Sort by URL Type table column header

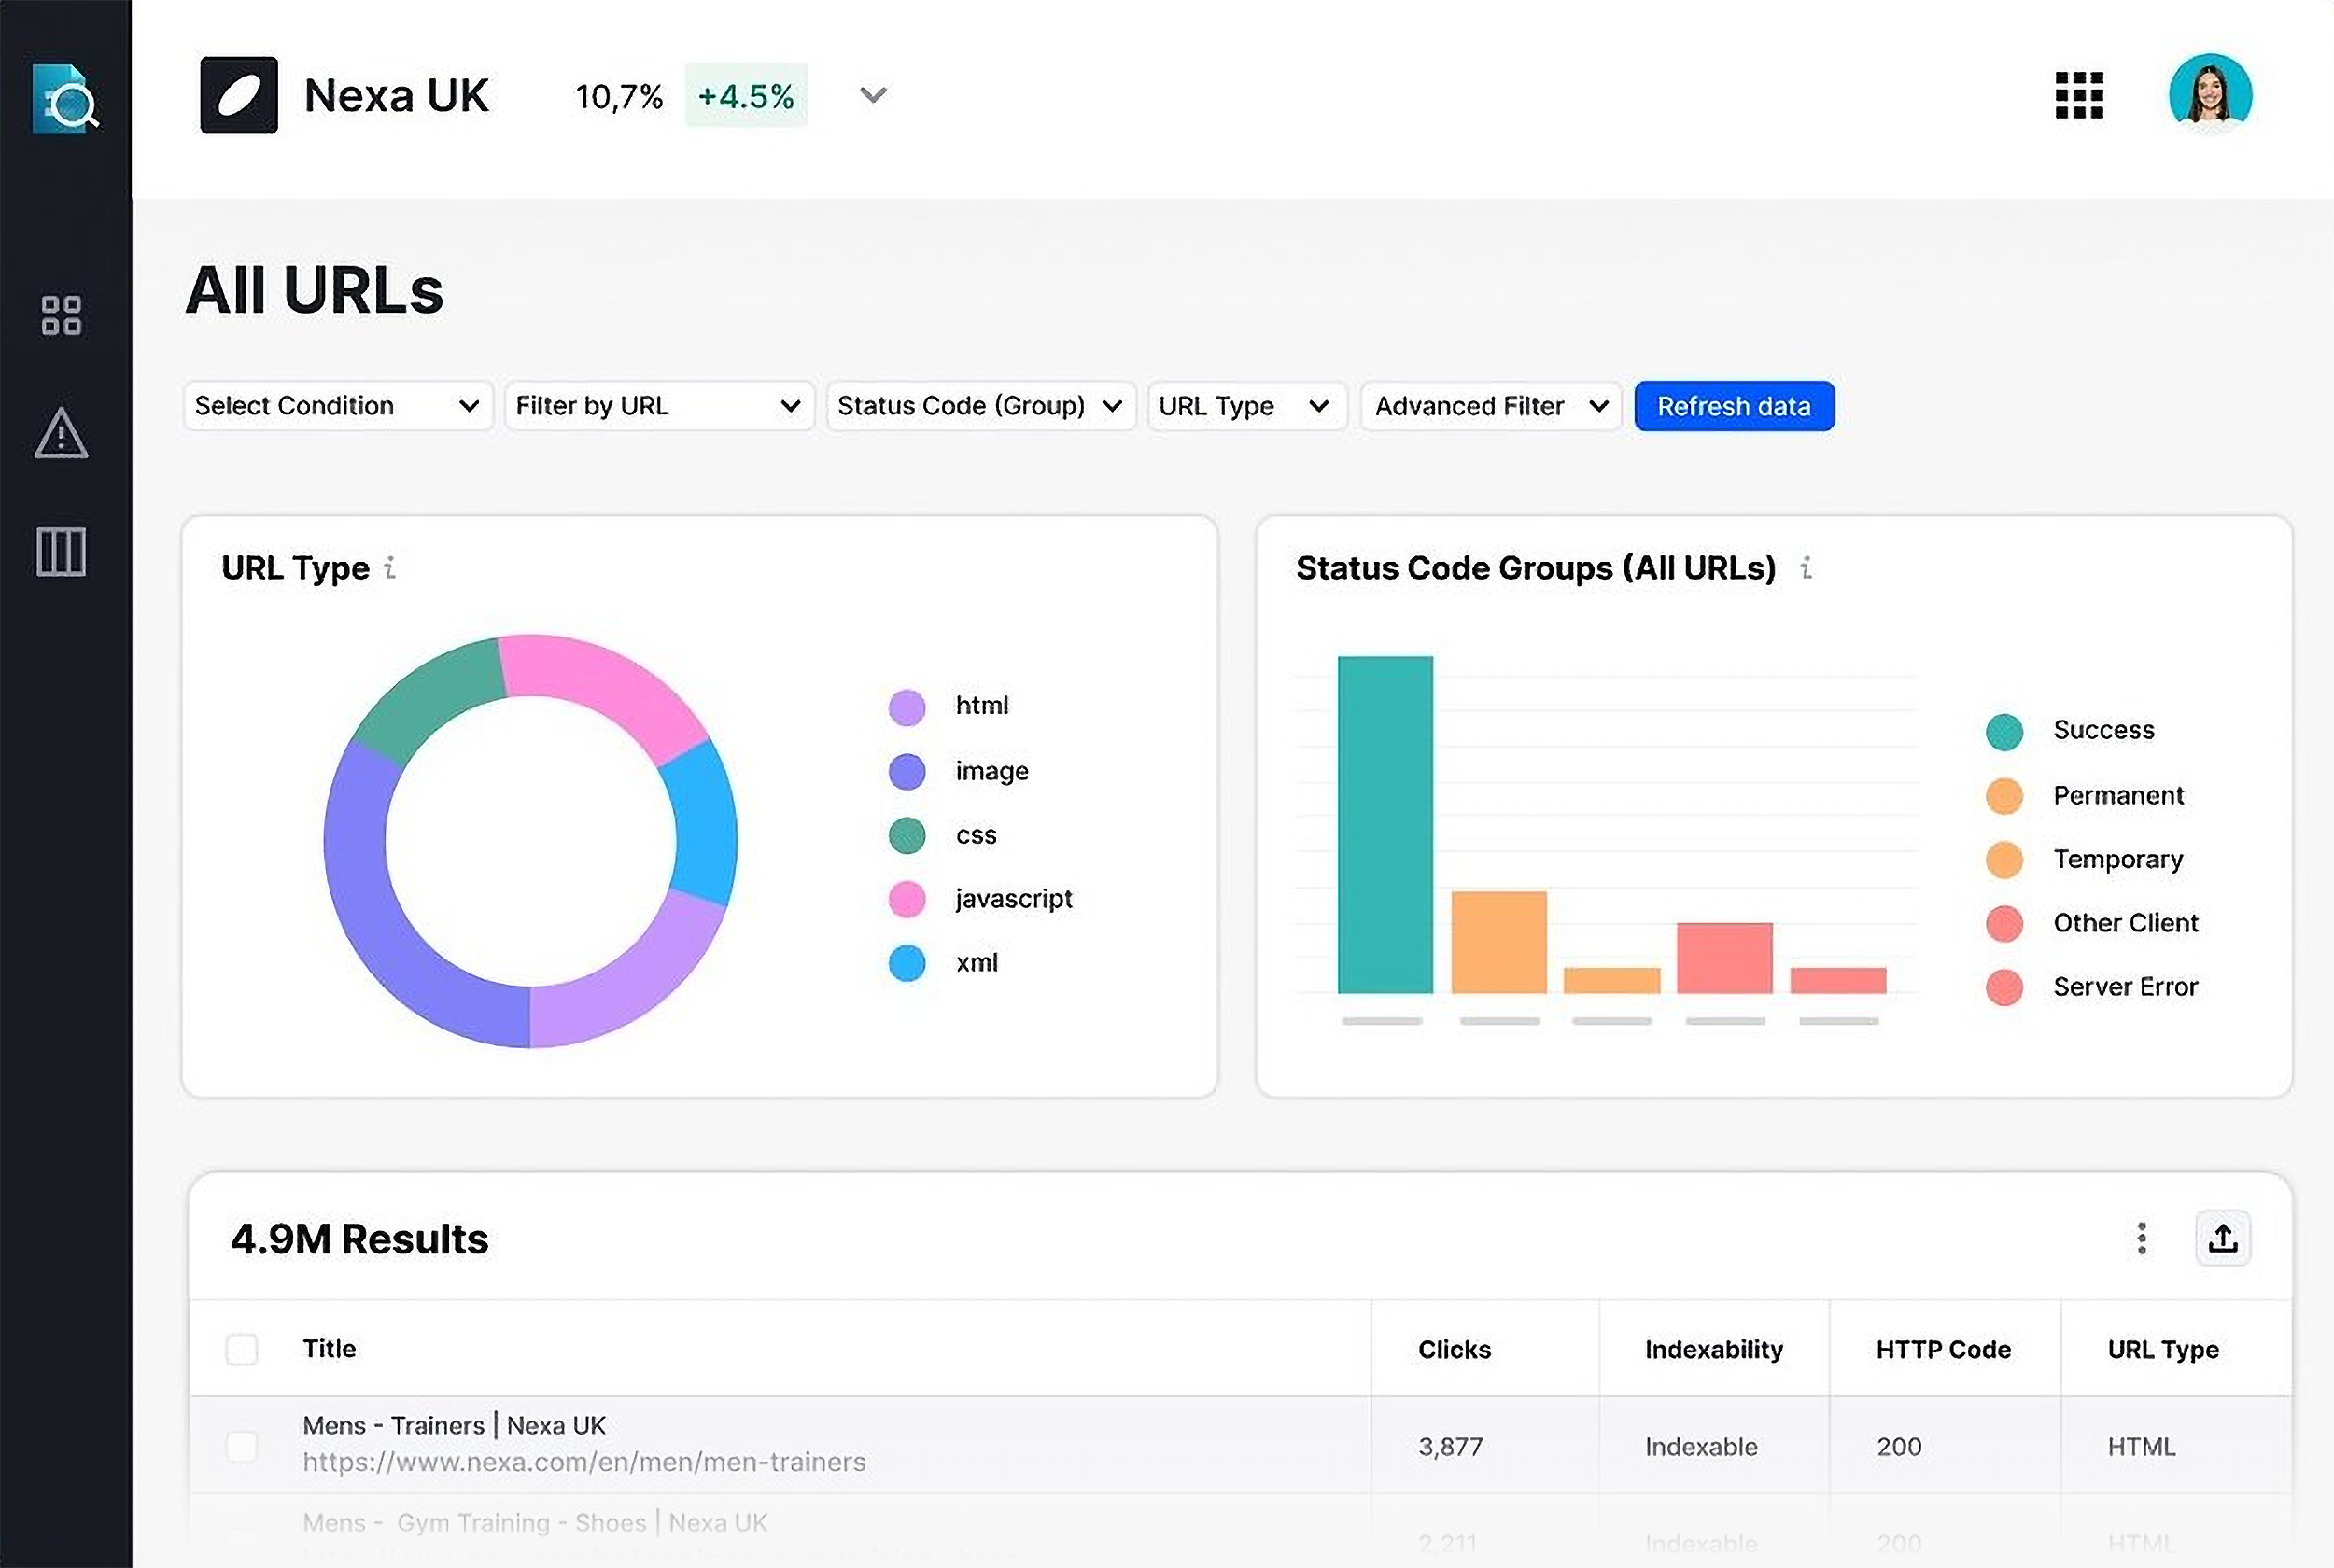click(2163, 1349)
